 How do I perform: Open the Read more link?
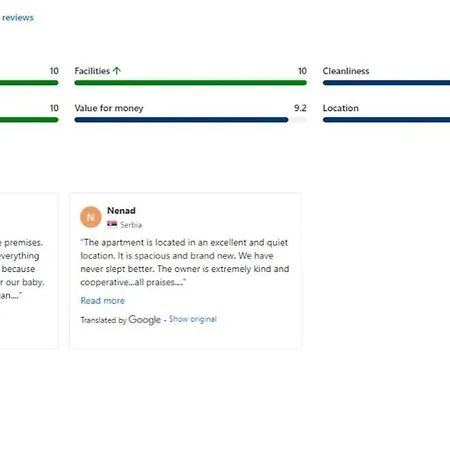coord(103,301)
